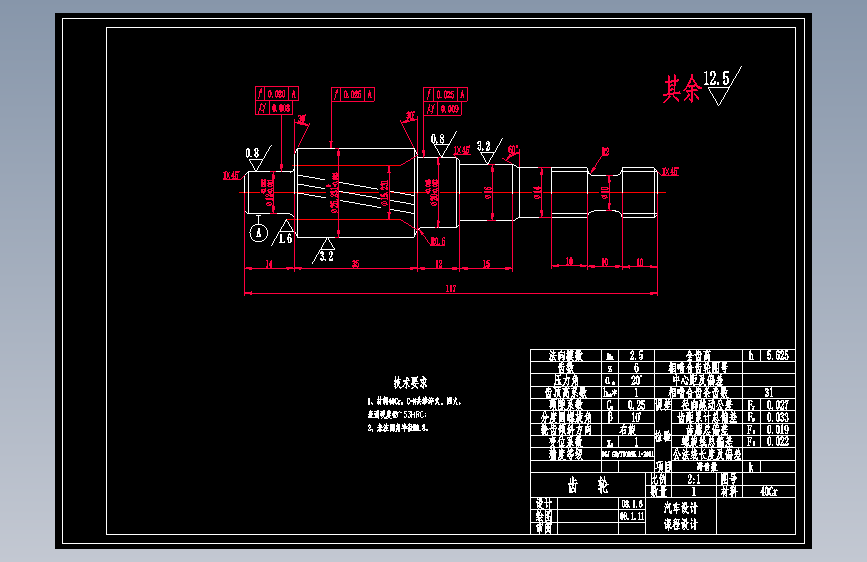This screenshot has height=562, width=867.
Task: Click the ø16 diameter dimension
Action: pyautogui.click(x=488, y=192)
